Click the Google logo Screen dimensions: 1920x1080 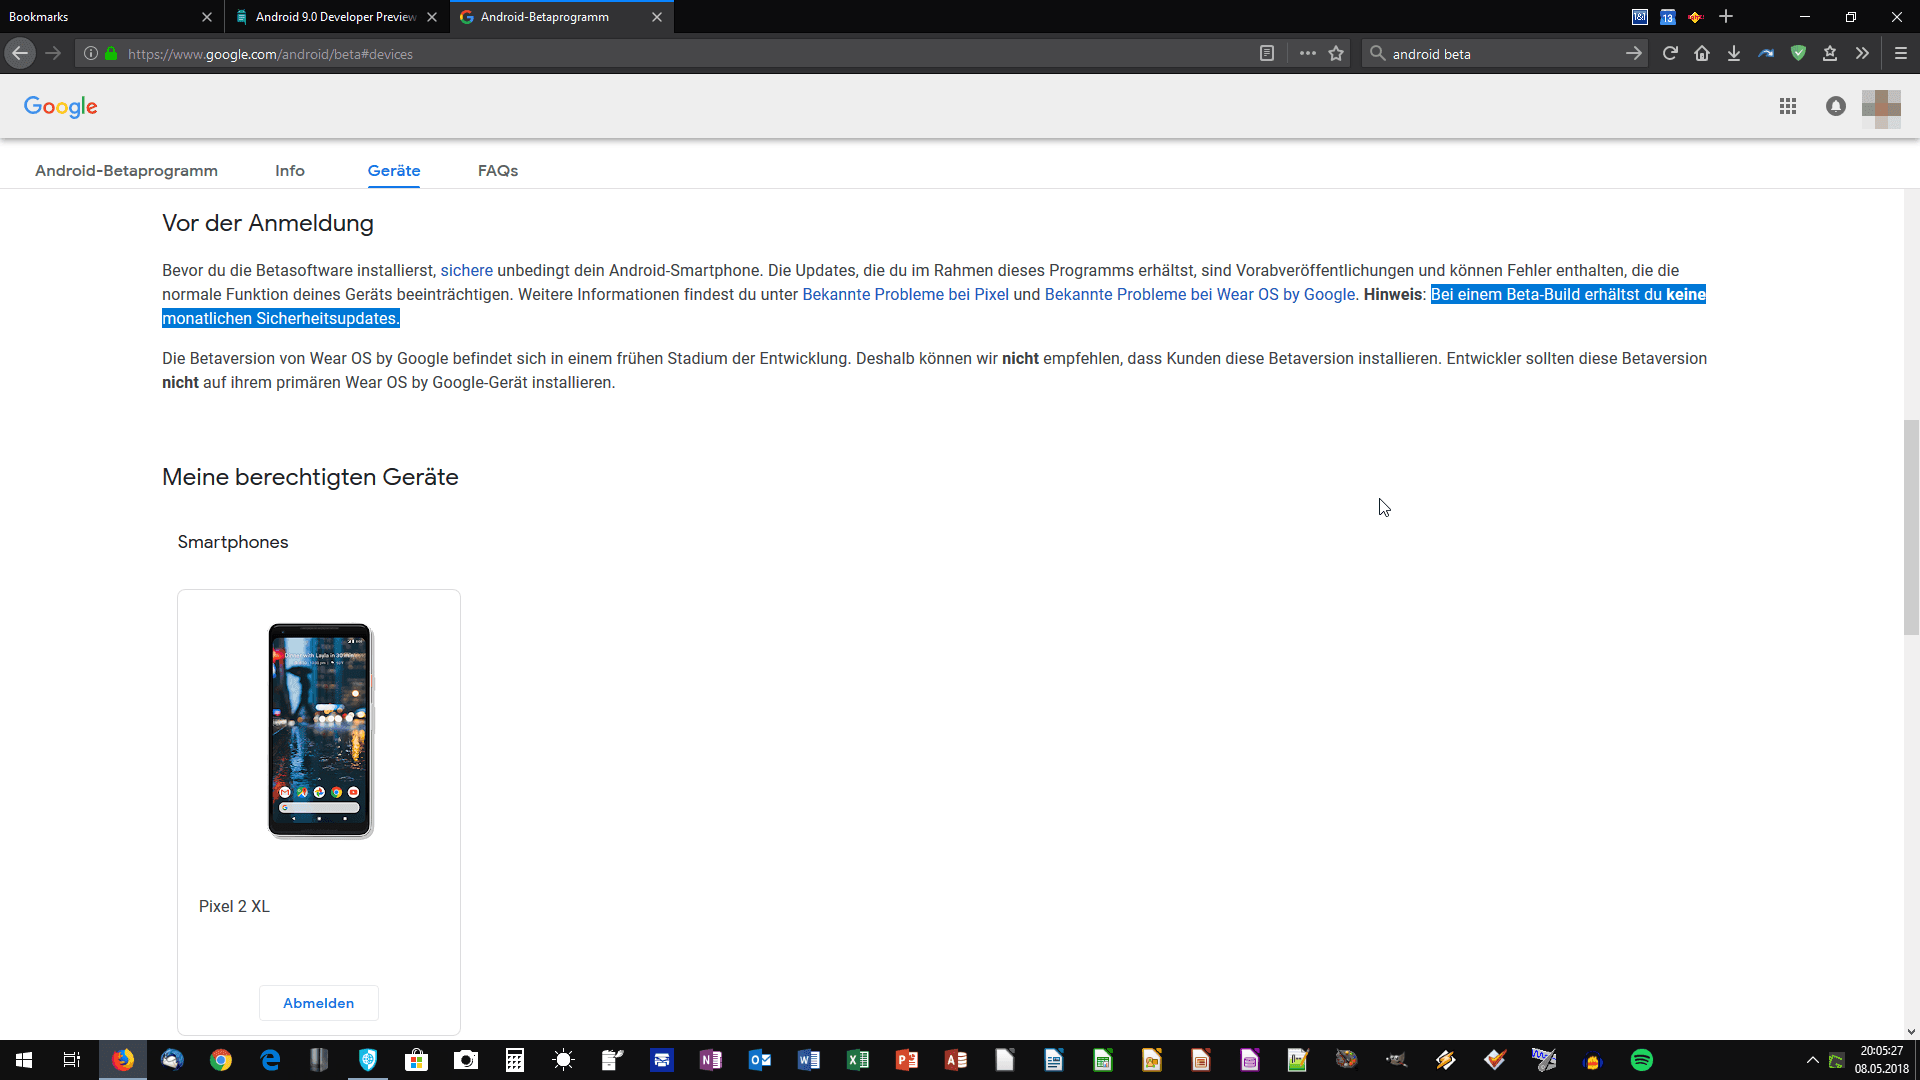click(x=61, y=107)
